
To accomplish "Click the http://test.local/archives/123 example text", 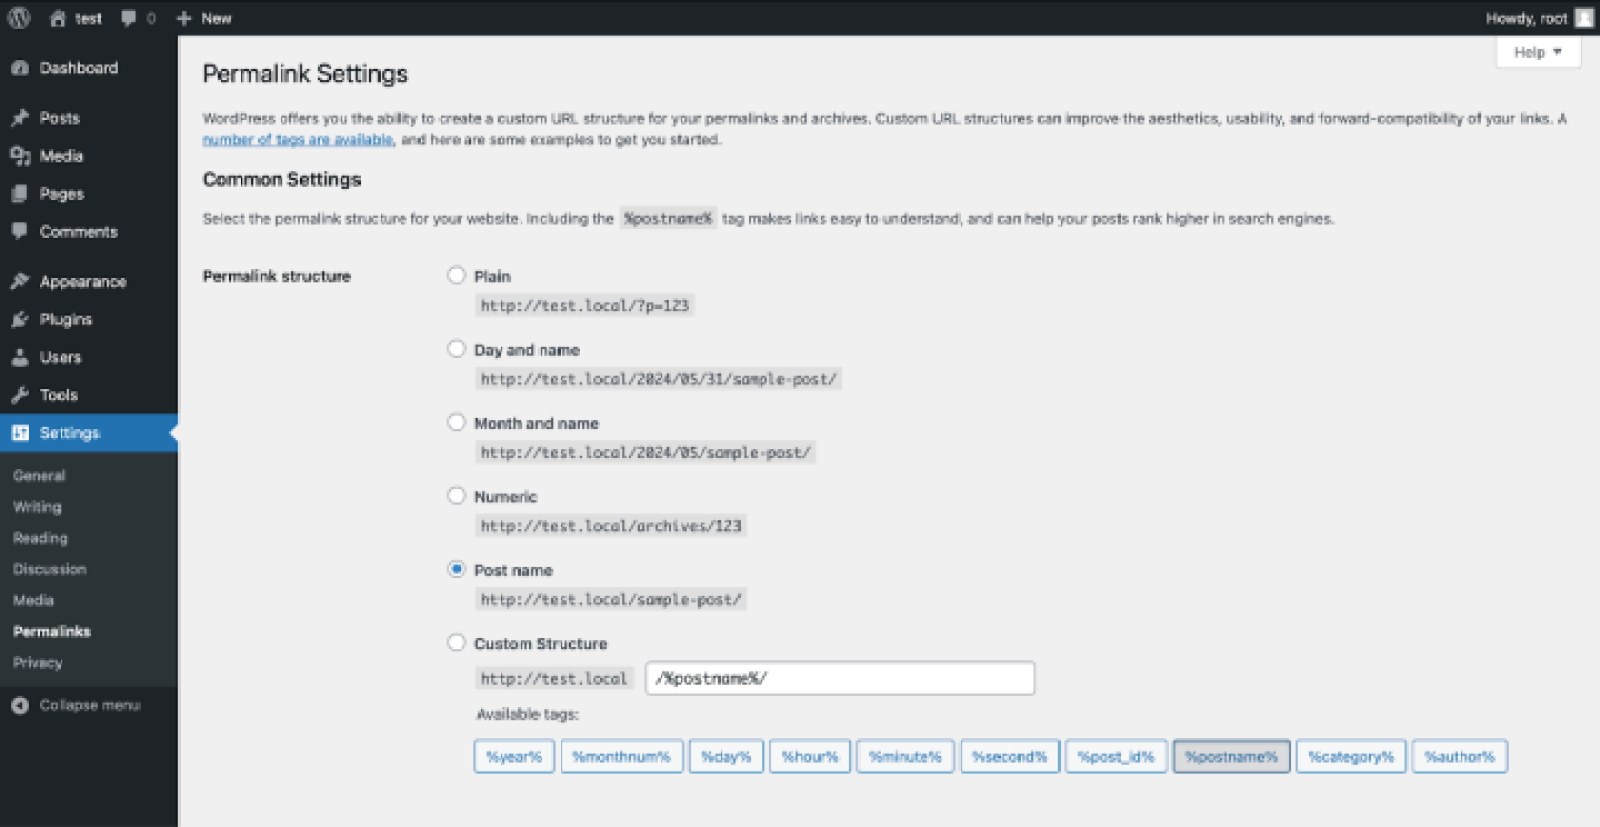I will 611,526.
